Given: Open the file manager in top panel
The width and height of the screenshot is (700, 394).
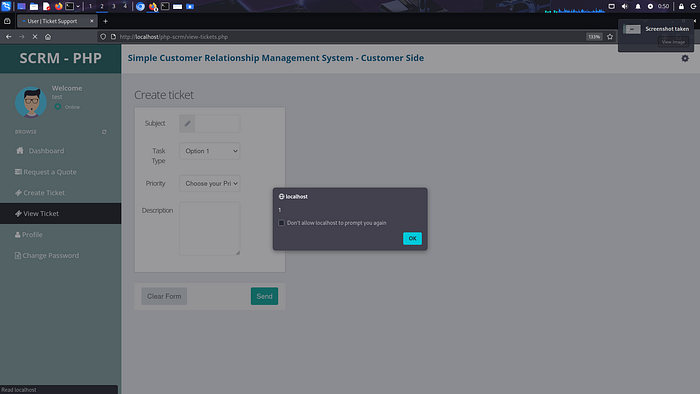Looking at the screenshot, I should point(34,7).
